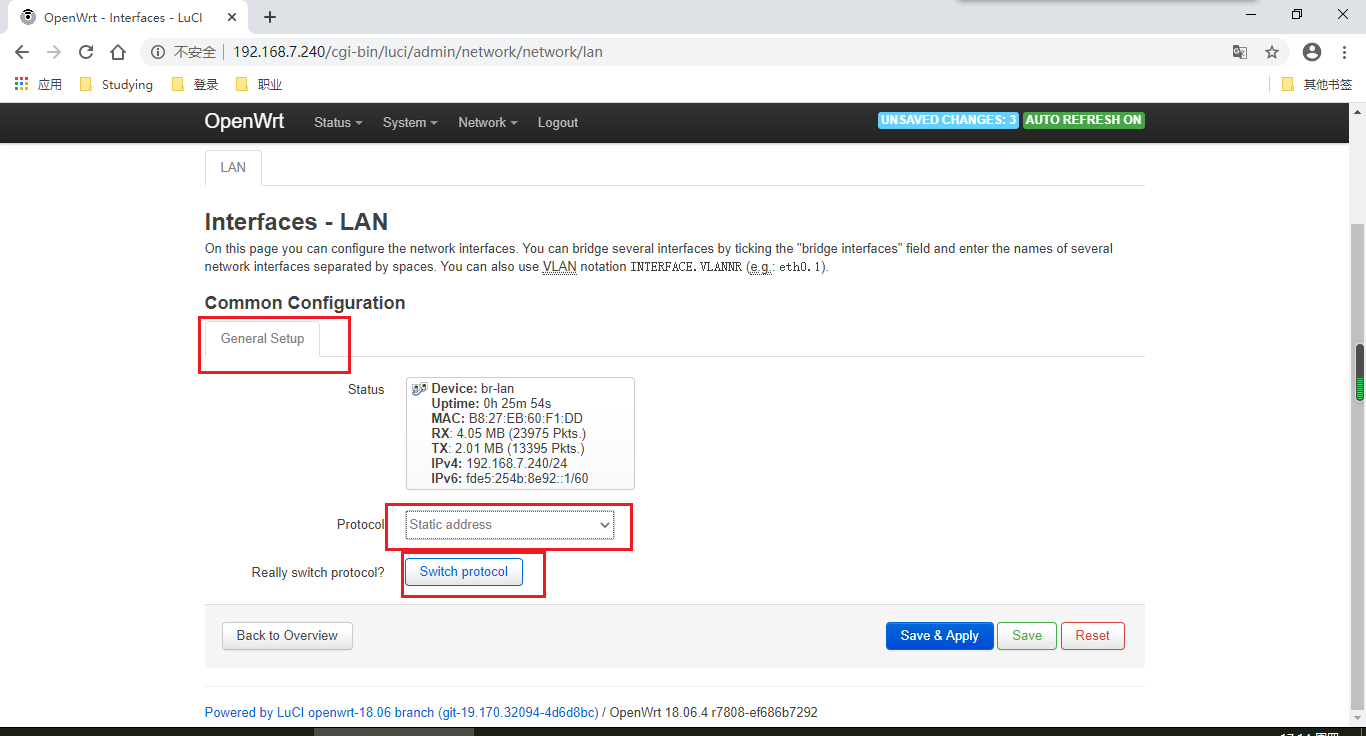1366x736 pixels.
Task: Click IPv6 value fde5:254b:8e92::1/60
Action: 526,478
